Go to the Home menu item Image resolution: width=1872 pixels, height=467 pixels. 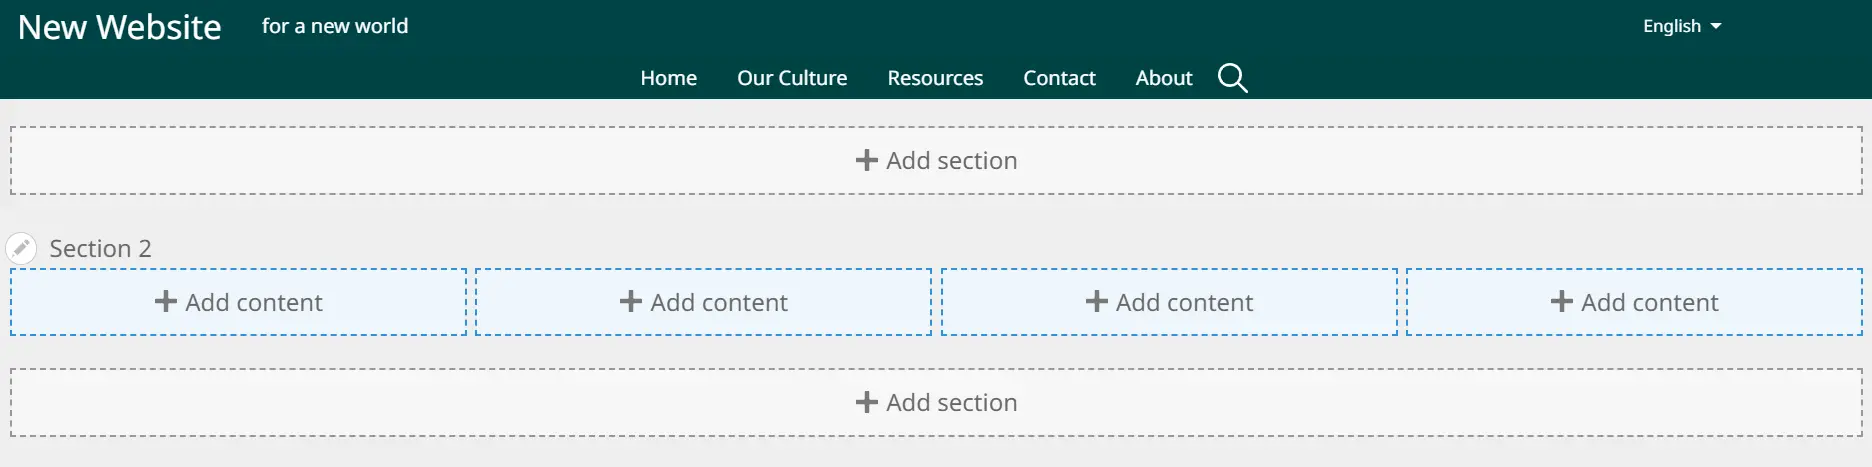point(668,78)
